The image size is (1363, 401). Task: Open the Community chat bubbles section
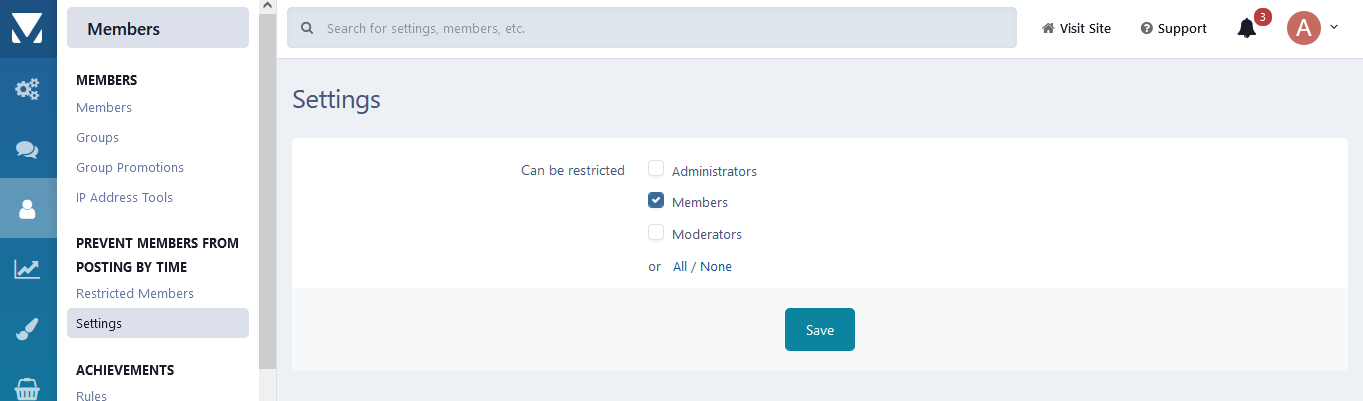click(27, 150)
